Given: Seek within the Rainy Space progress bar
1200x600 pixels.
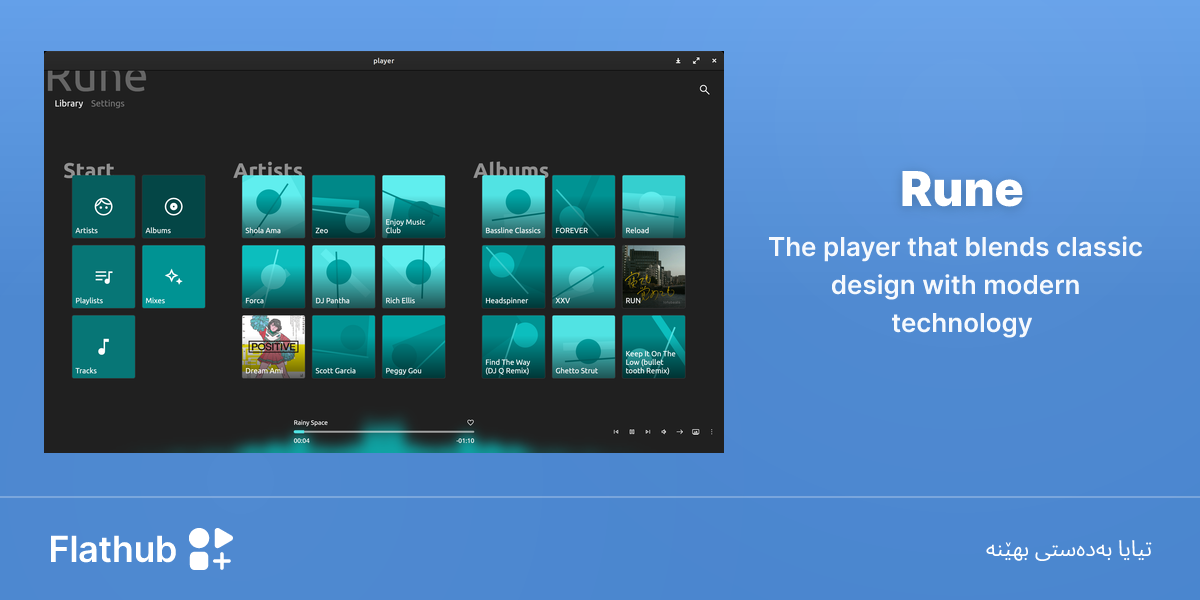Looking at the screenshot, I should (384, 432).
